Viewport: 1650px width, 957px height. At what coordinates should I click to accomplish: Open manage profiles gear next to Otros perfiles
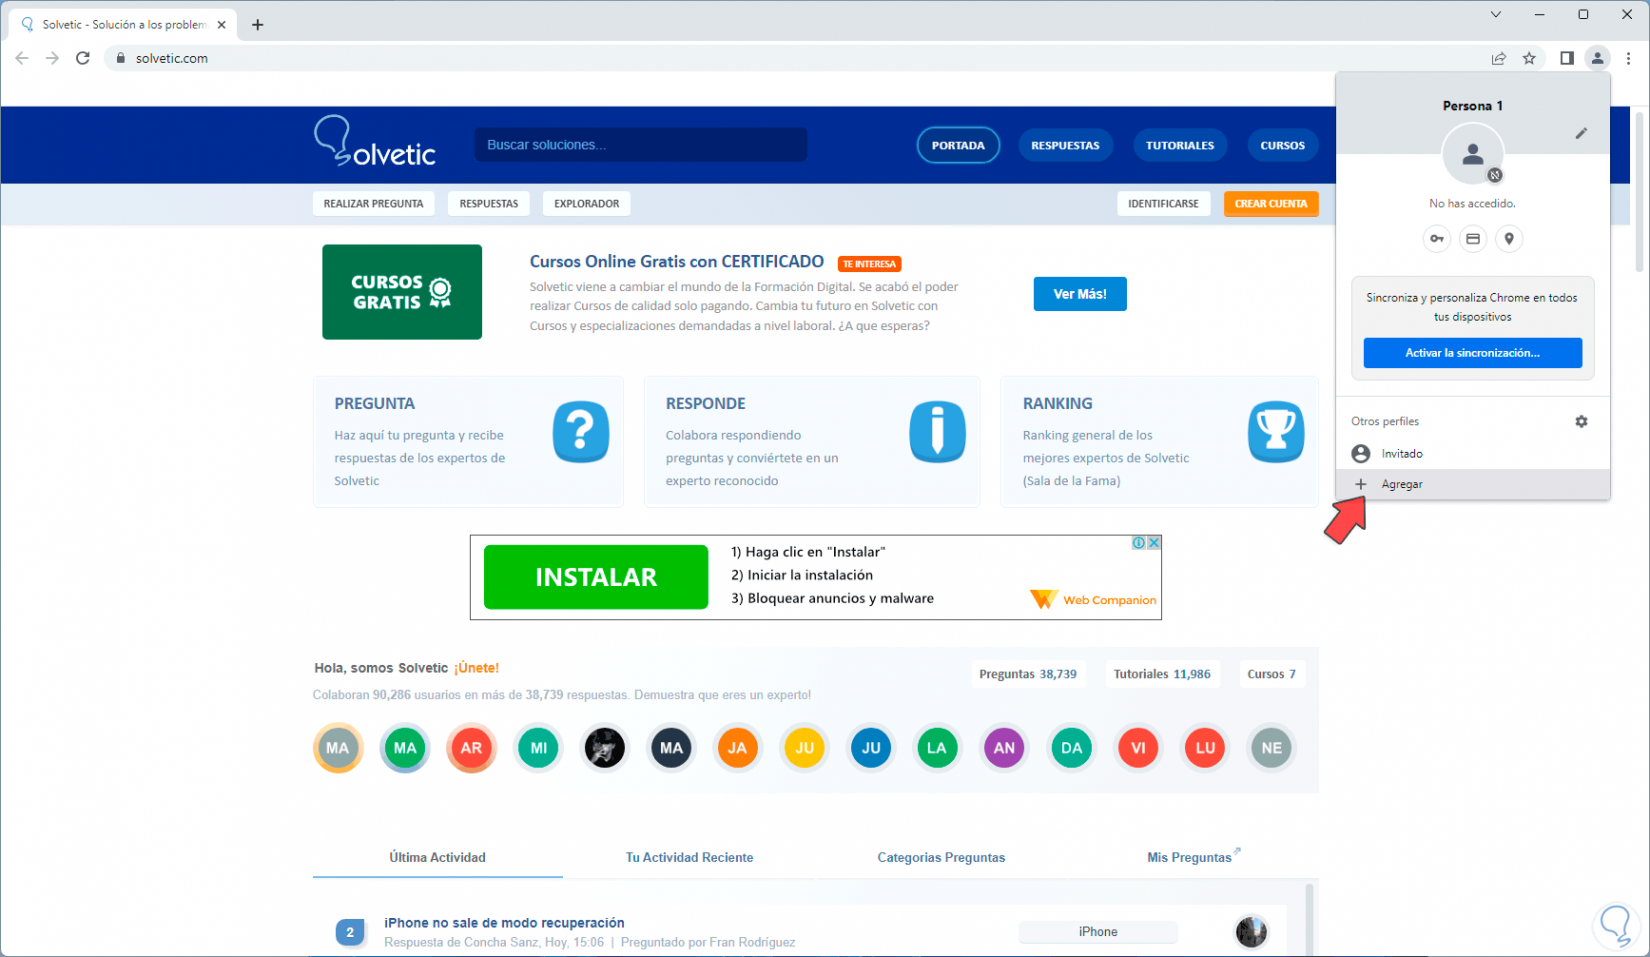1581,421
